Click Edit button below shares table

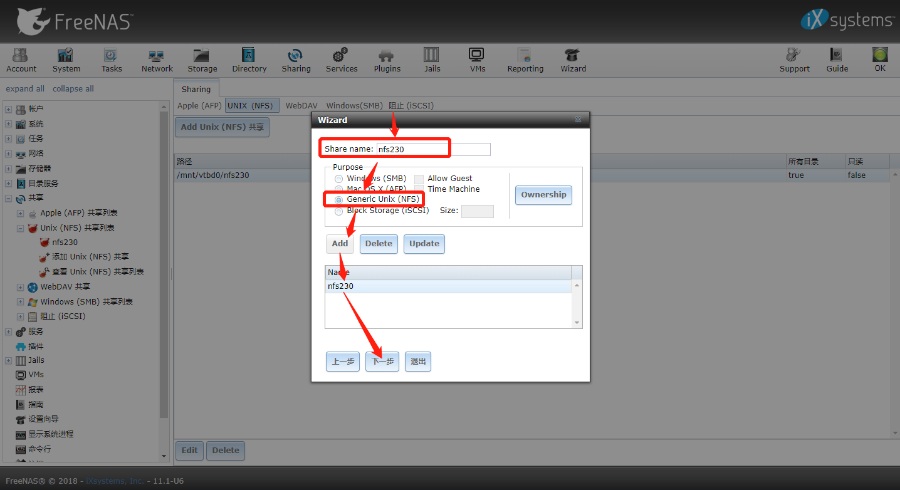tap(189, 450)
